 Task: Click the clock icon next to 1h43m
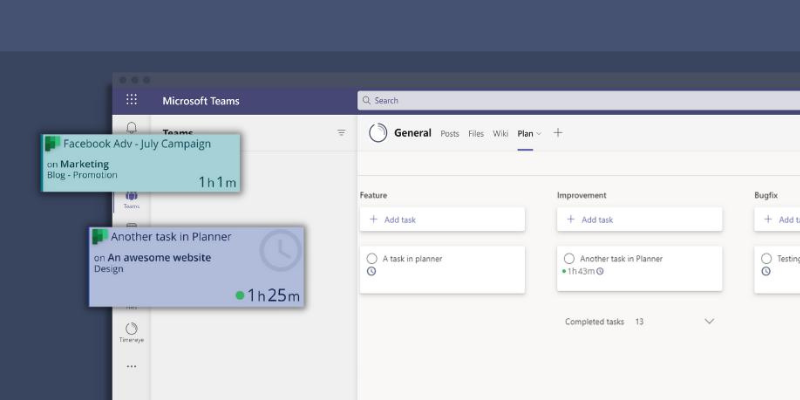click(600, 271)
